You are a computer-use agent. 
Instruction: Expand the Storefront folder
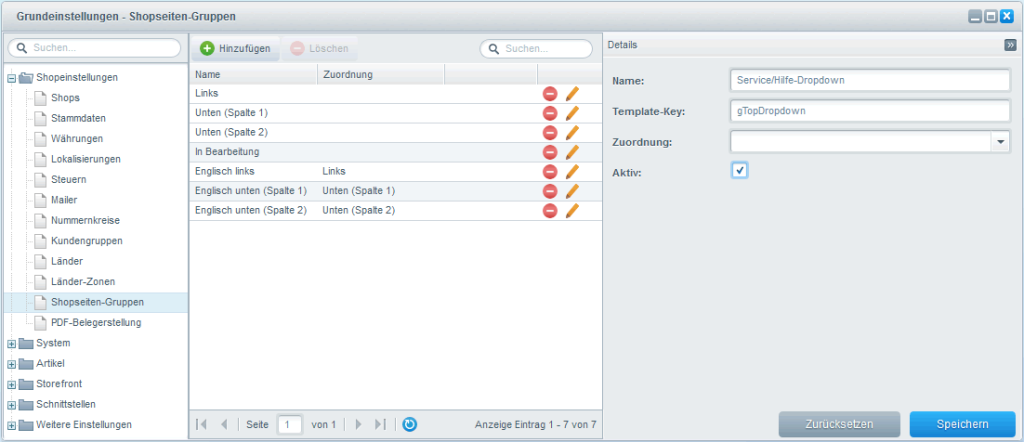pos(12,384)
